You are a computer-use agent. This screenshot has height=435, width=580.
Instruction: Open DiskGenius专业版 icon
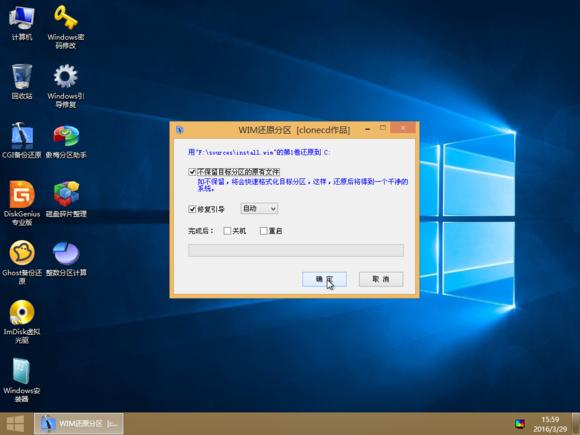tap(22, 203)
